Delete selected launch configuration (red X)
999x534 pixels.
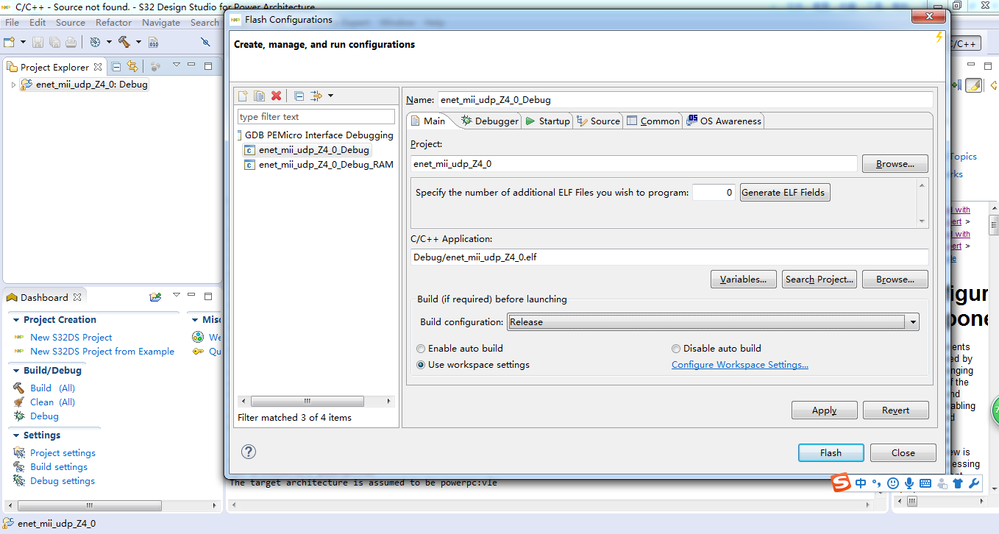[276, 96]
